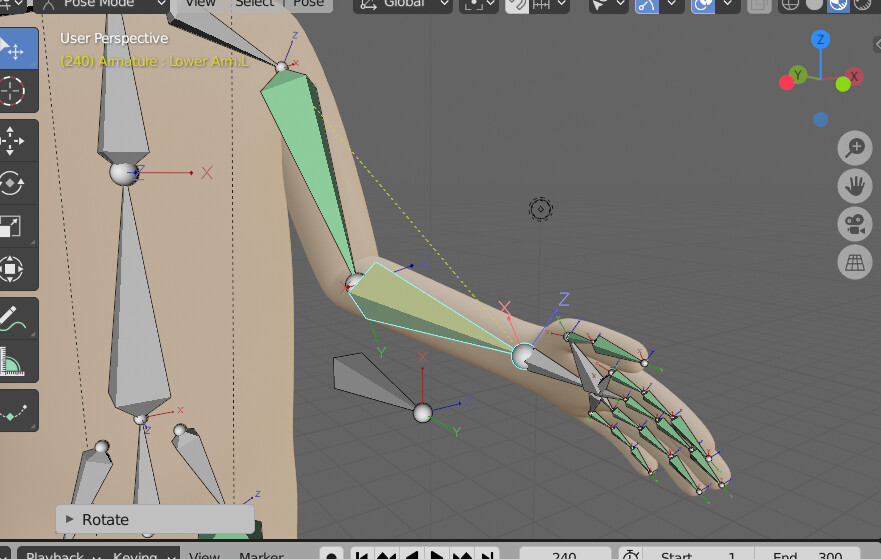Toggle snapping with the magnet icon
Viewport: 881px width, 559px height.
[517, 5]
